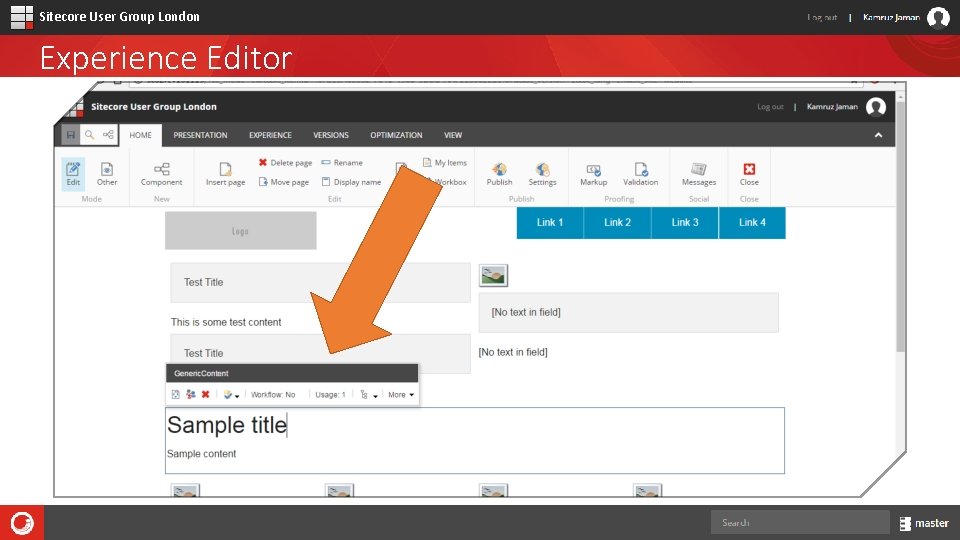Click the search magnifier icon beside HOME tab
This screenshot has height=540, width=960.
pos(89,135)
